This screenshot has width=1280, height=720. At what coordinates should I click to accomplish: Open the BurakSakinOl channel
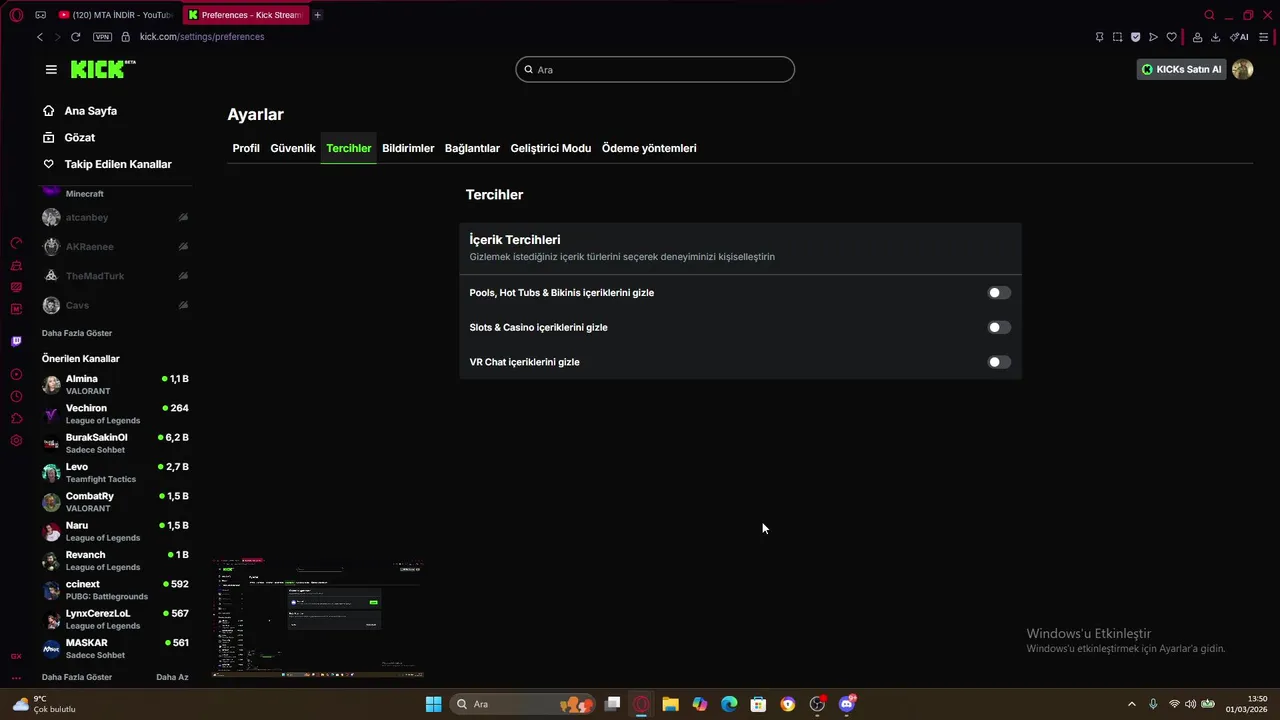click(115, 443)
